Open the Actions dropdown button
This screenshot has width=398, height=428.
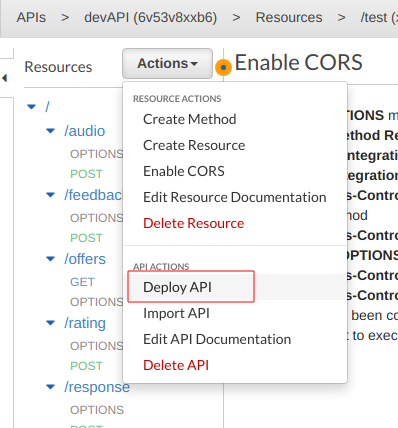[167, 63]
